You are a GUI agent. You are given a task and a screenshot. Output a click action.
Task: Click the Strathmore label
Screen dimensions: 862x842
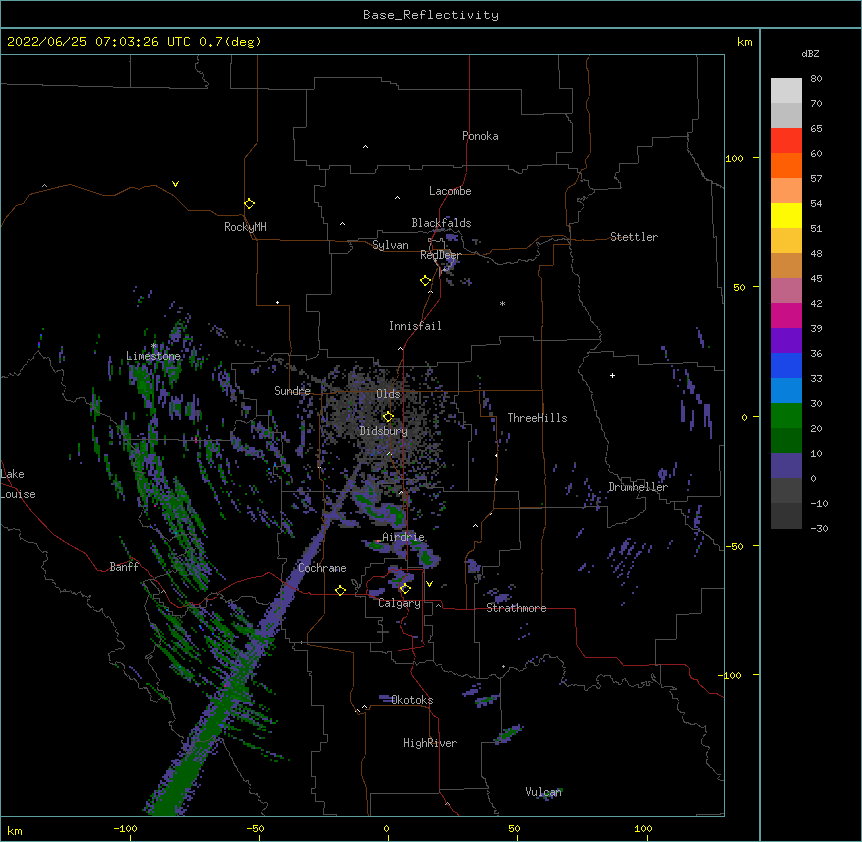point(516,608)
